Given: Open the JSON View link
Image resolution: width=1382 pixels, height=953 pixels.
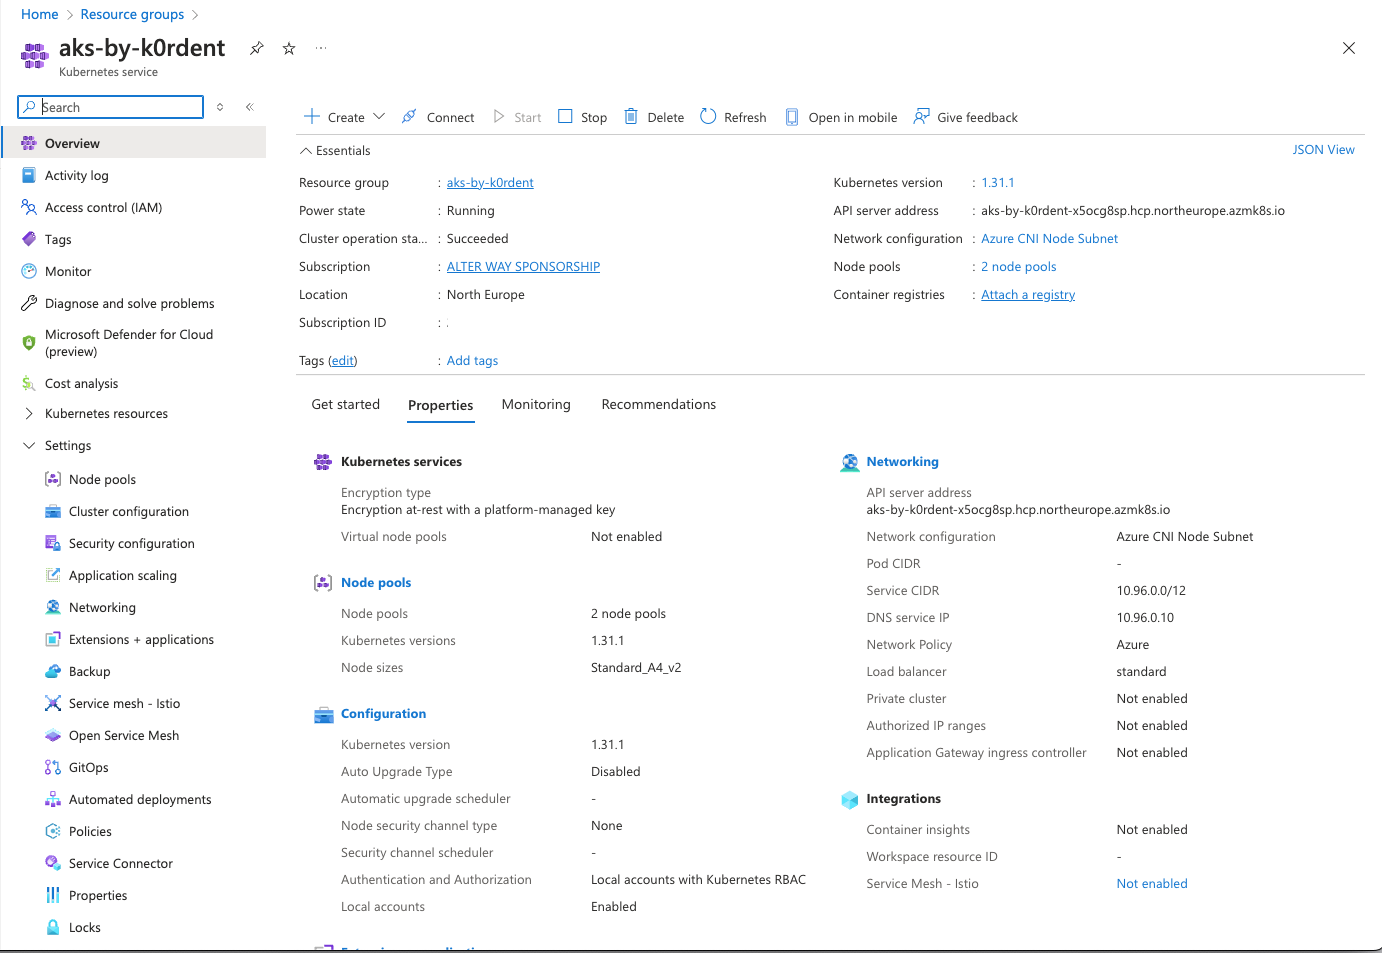Looking at the screenshot, I should point(1323,150).
